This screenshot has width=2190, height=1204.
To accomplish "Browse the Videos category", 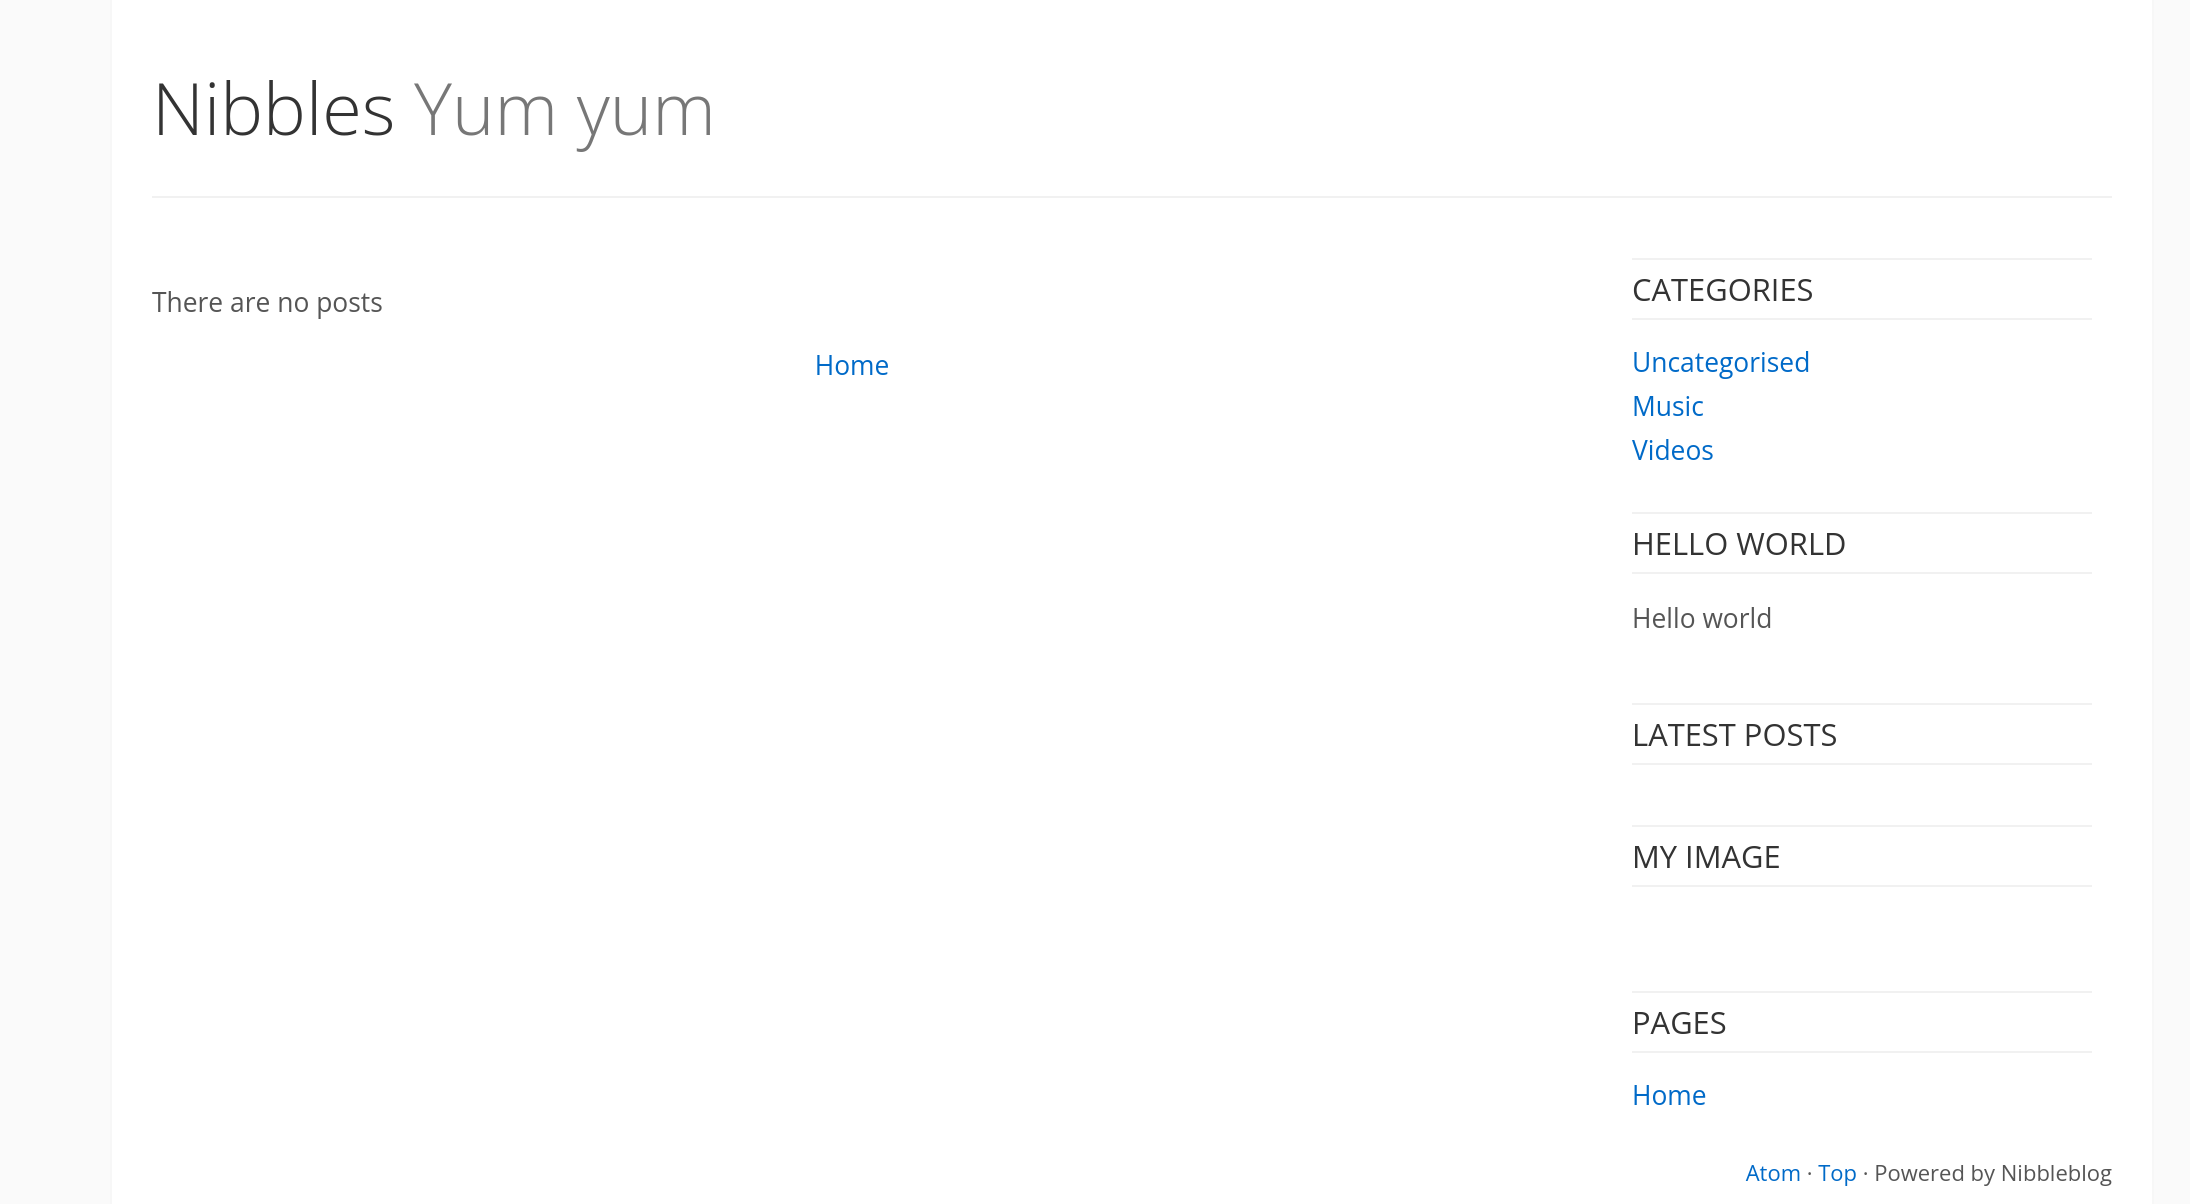I will [x=1672, y=450].
